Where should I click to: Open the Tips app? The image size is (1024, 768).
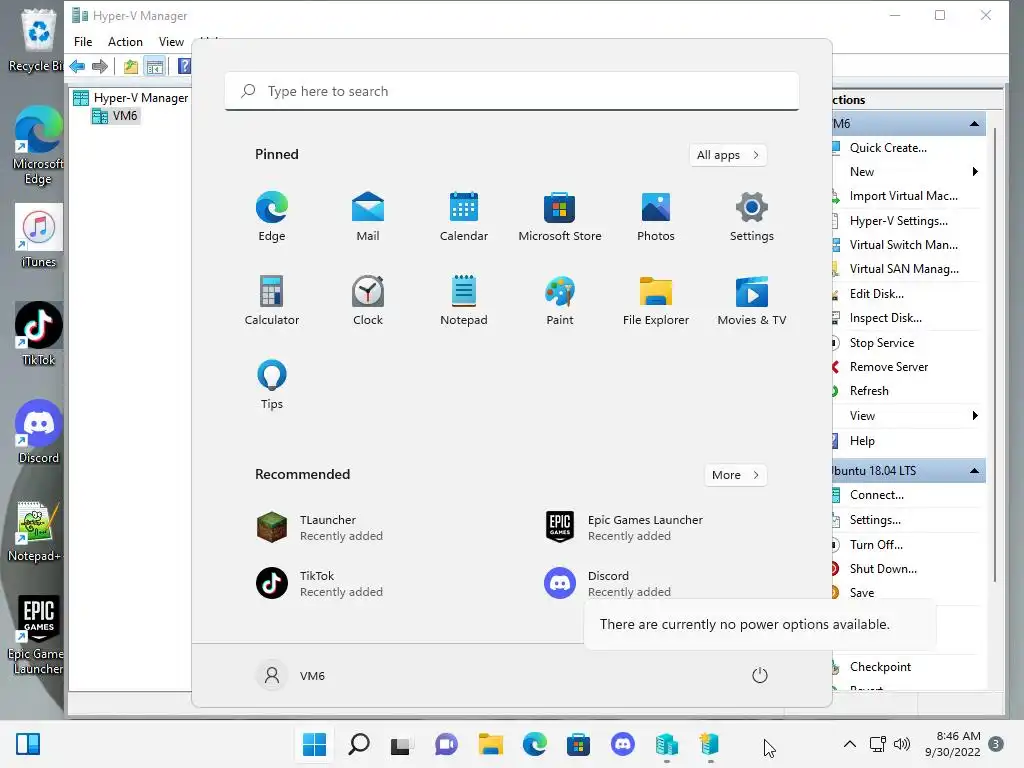pos(272,385)
